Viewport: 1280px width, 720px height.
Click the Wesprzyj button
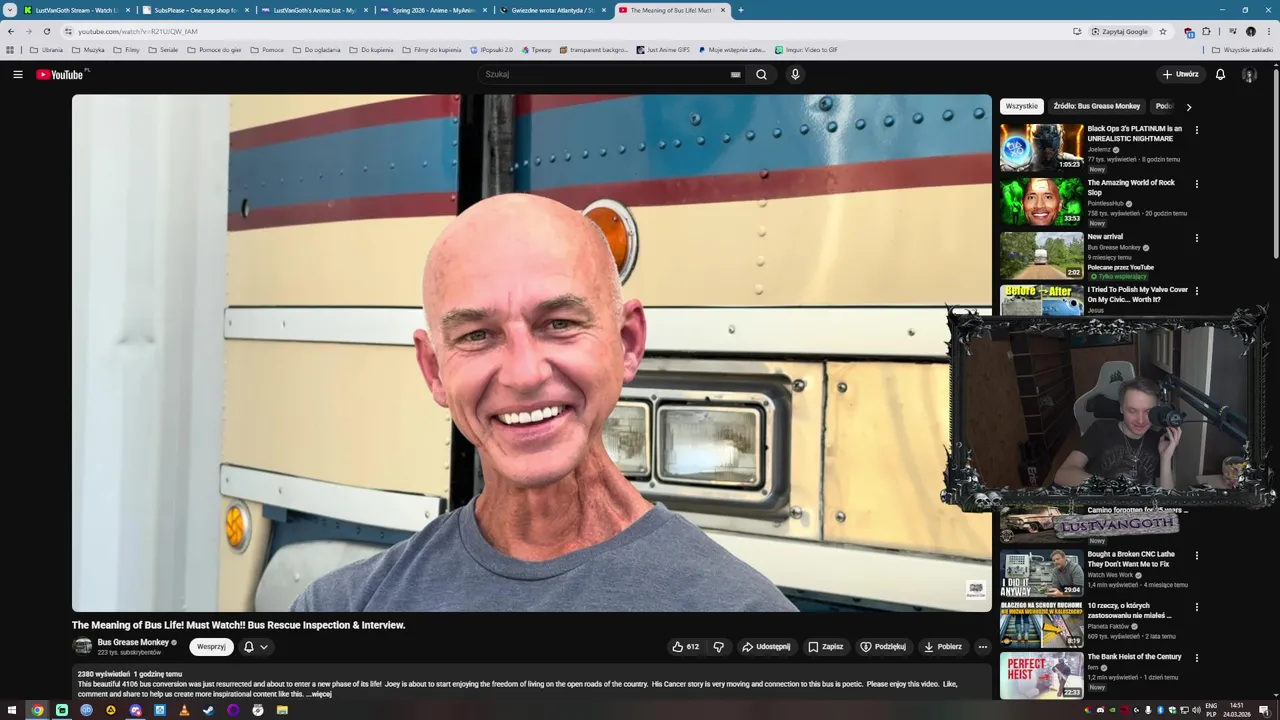coord(211,647)
